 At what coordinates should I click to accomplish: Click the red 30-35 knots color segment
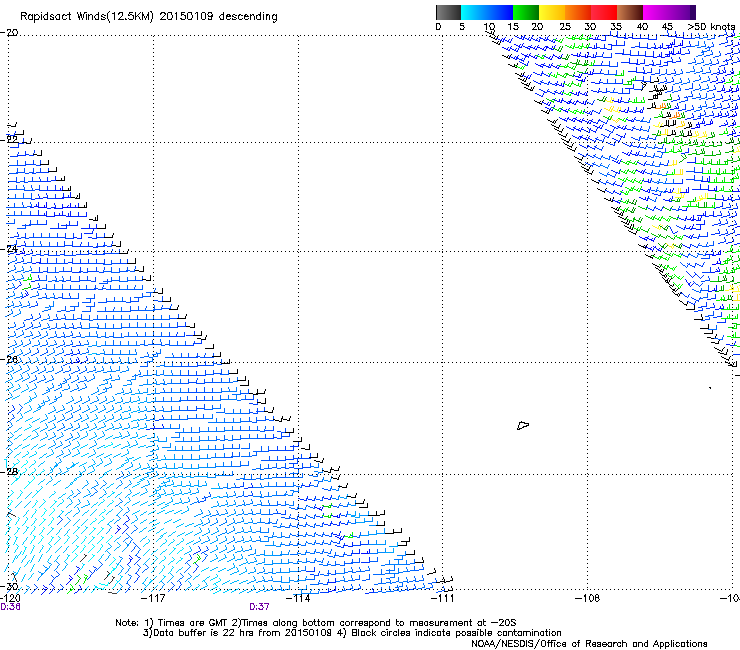tap(604, 12)
